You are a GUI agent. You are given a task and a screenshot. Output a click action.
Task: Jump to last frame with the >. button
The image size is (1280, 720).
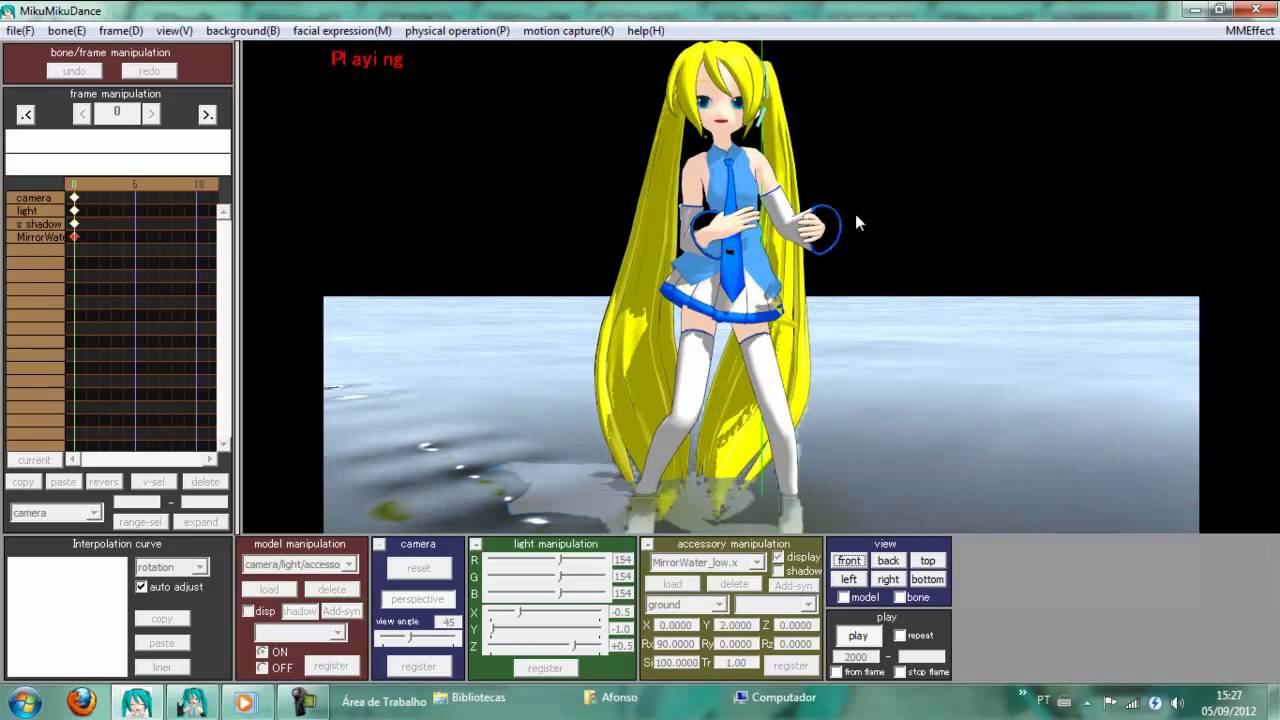pos(207,115)
